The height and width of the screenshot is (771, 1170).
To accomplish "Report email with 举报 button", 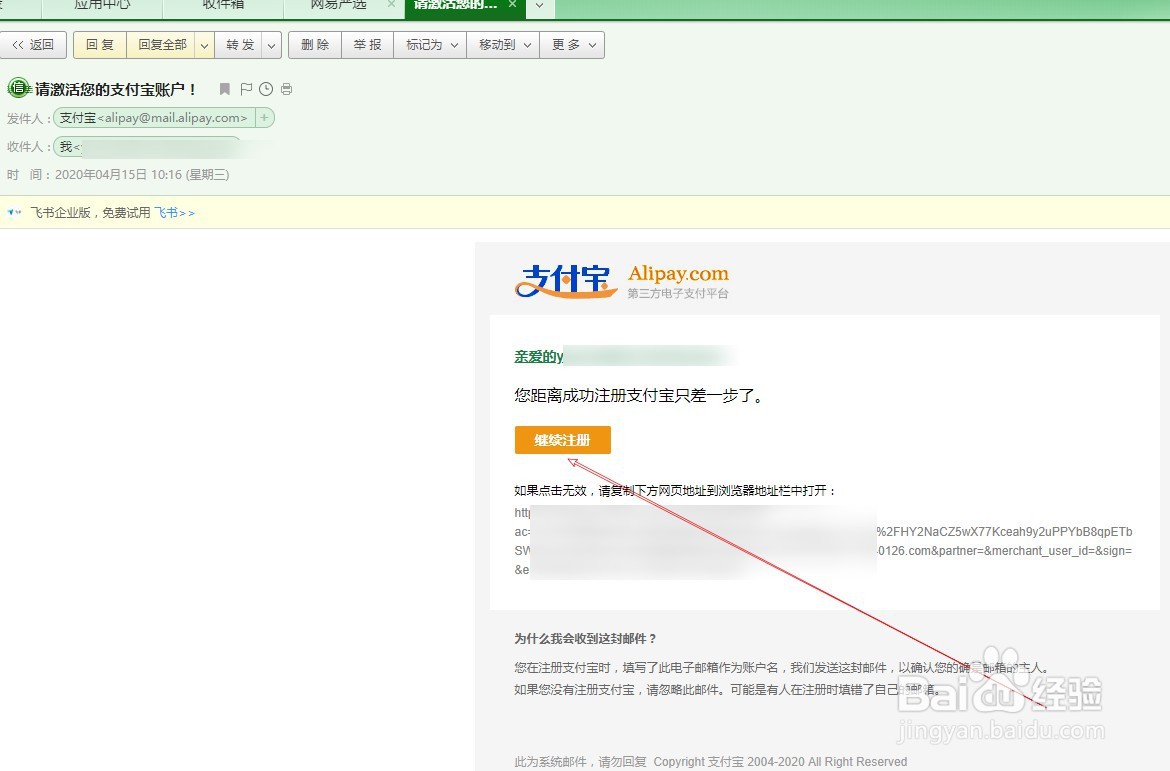I will [x=368, y=46].
